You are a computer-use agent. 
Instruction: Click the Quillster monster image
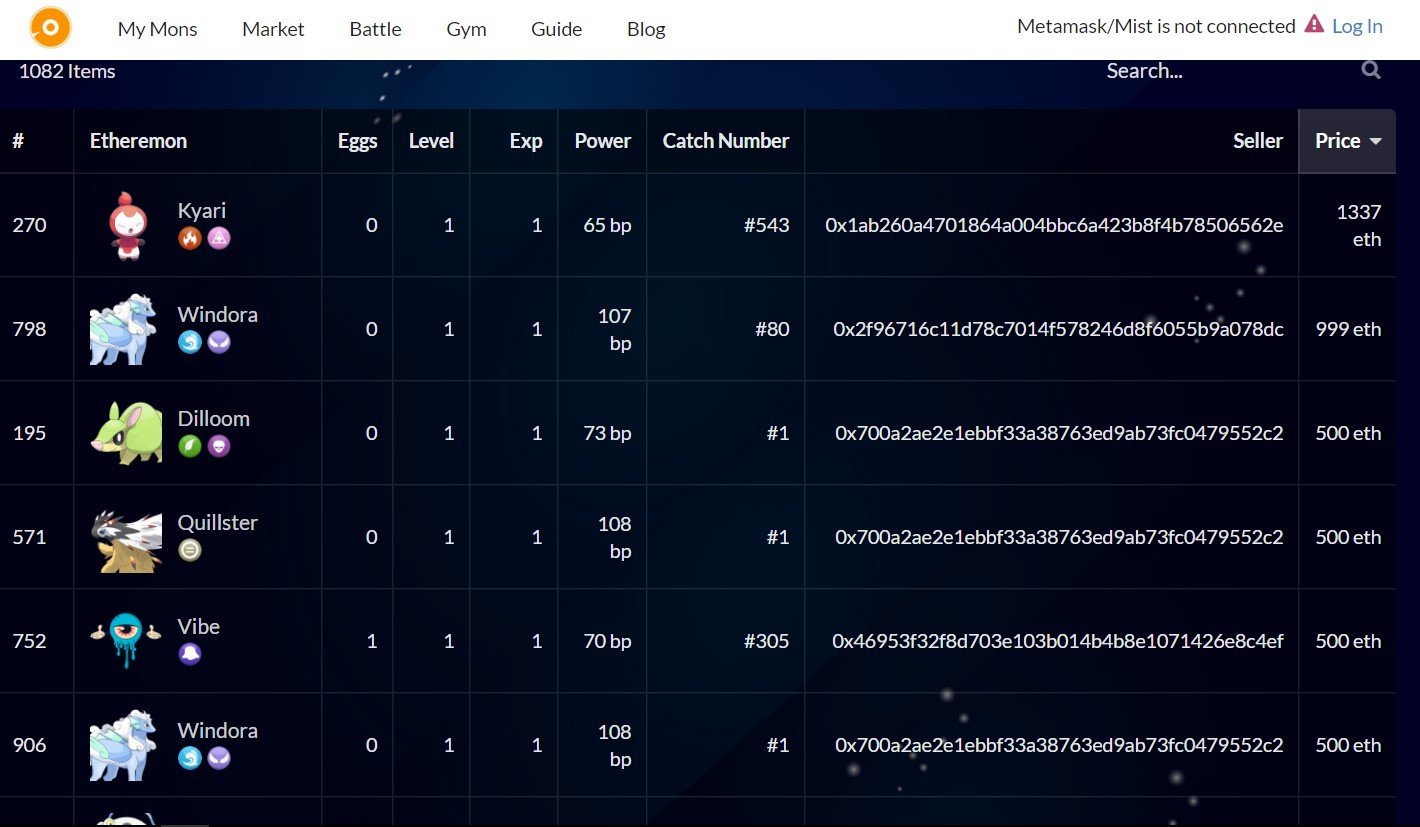125,540
